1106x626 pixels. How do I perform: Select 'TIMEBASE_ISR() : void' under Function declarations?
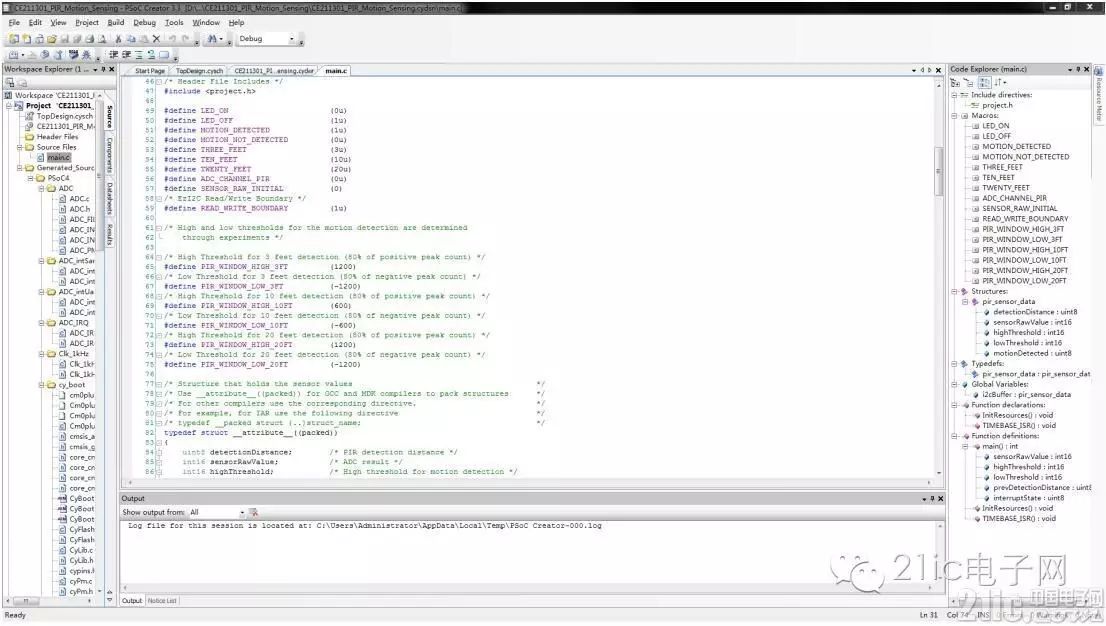[x=1019, y=426]
